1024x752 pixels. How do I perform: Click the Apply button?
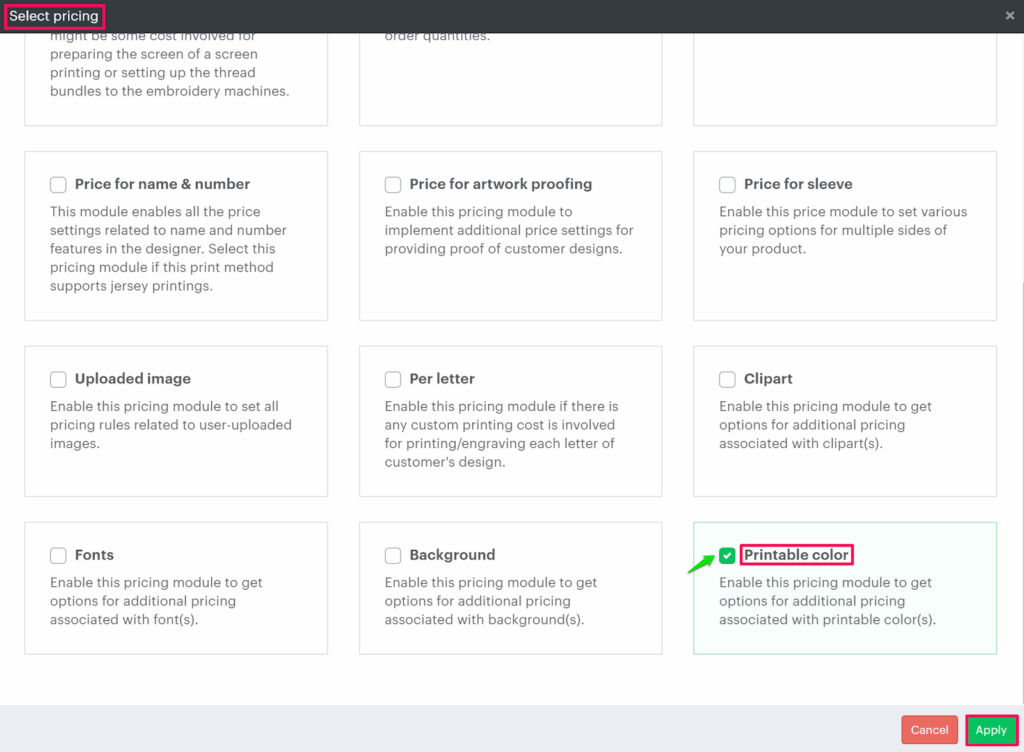[x=991, y=730]
